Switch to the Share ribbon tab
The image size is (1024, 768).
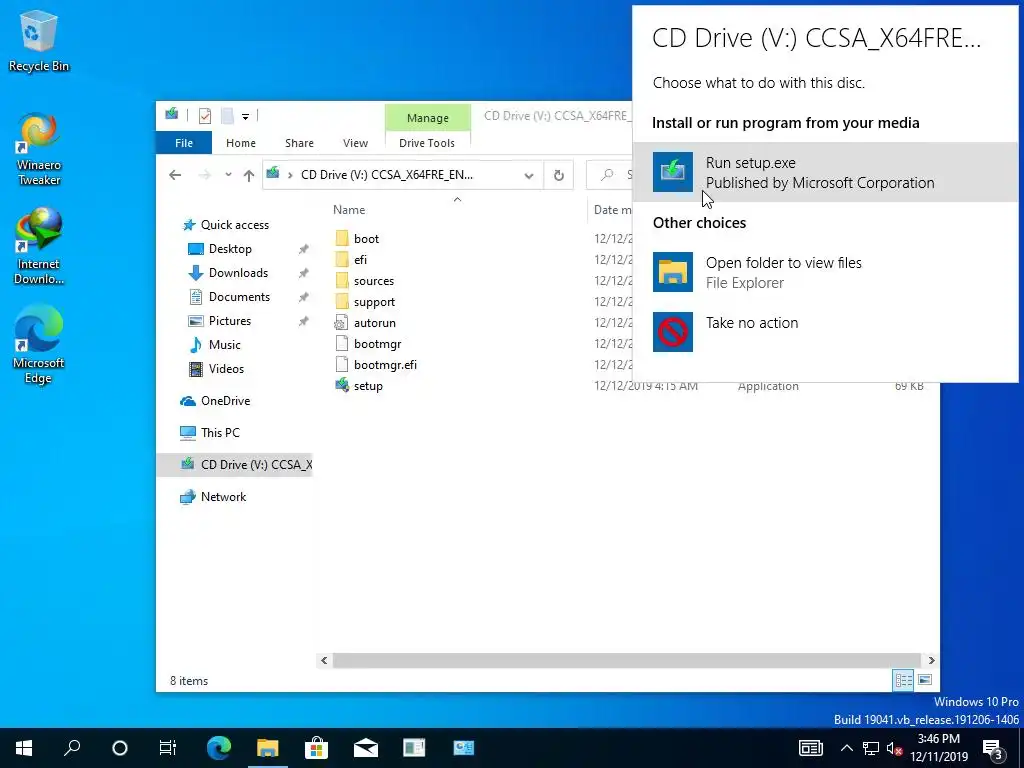tap(299, 142)
